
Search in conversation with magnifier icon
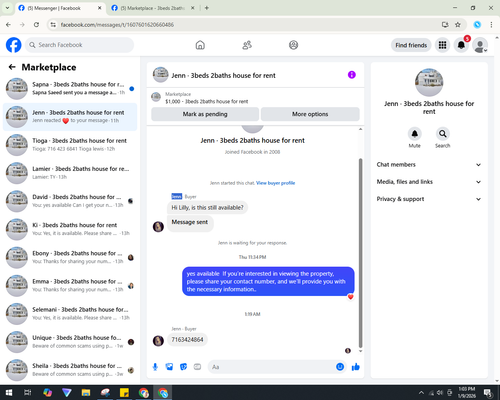pos(443,134)
